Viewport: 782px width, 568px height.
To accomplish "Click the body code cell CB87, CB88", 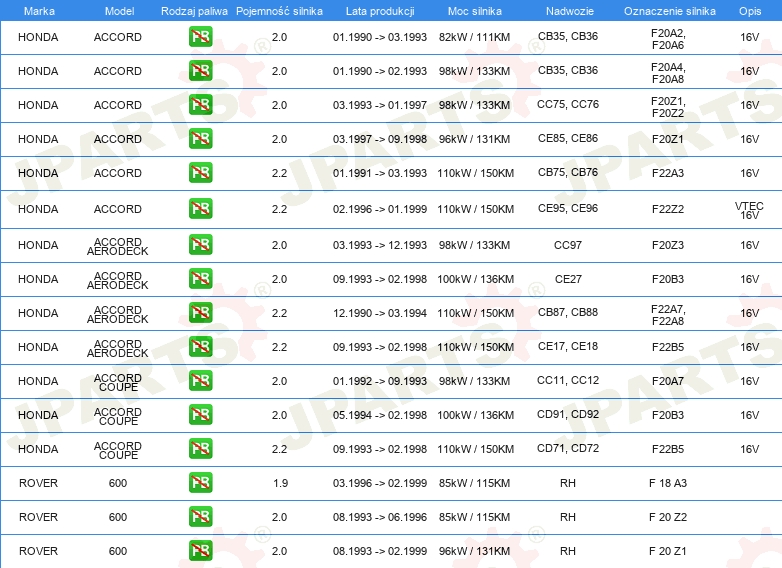I will point(568,312).
